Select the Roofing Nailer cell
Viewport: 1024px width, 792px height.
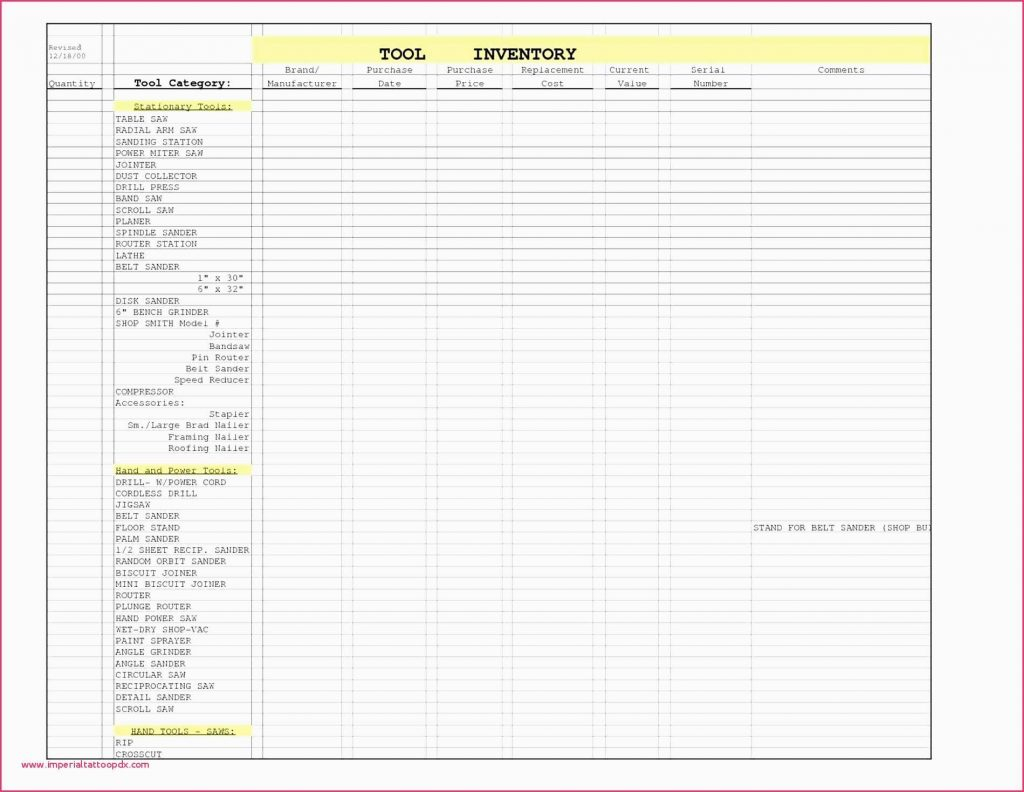pyautogui.click(x=209, y=448)
